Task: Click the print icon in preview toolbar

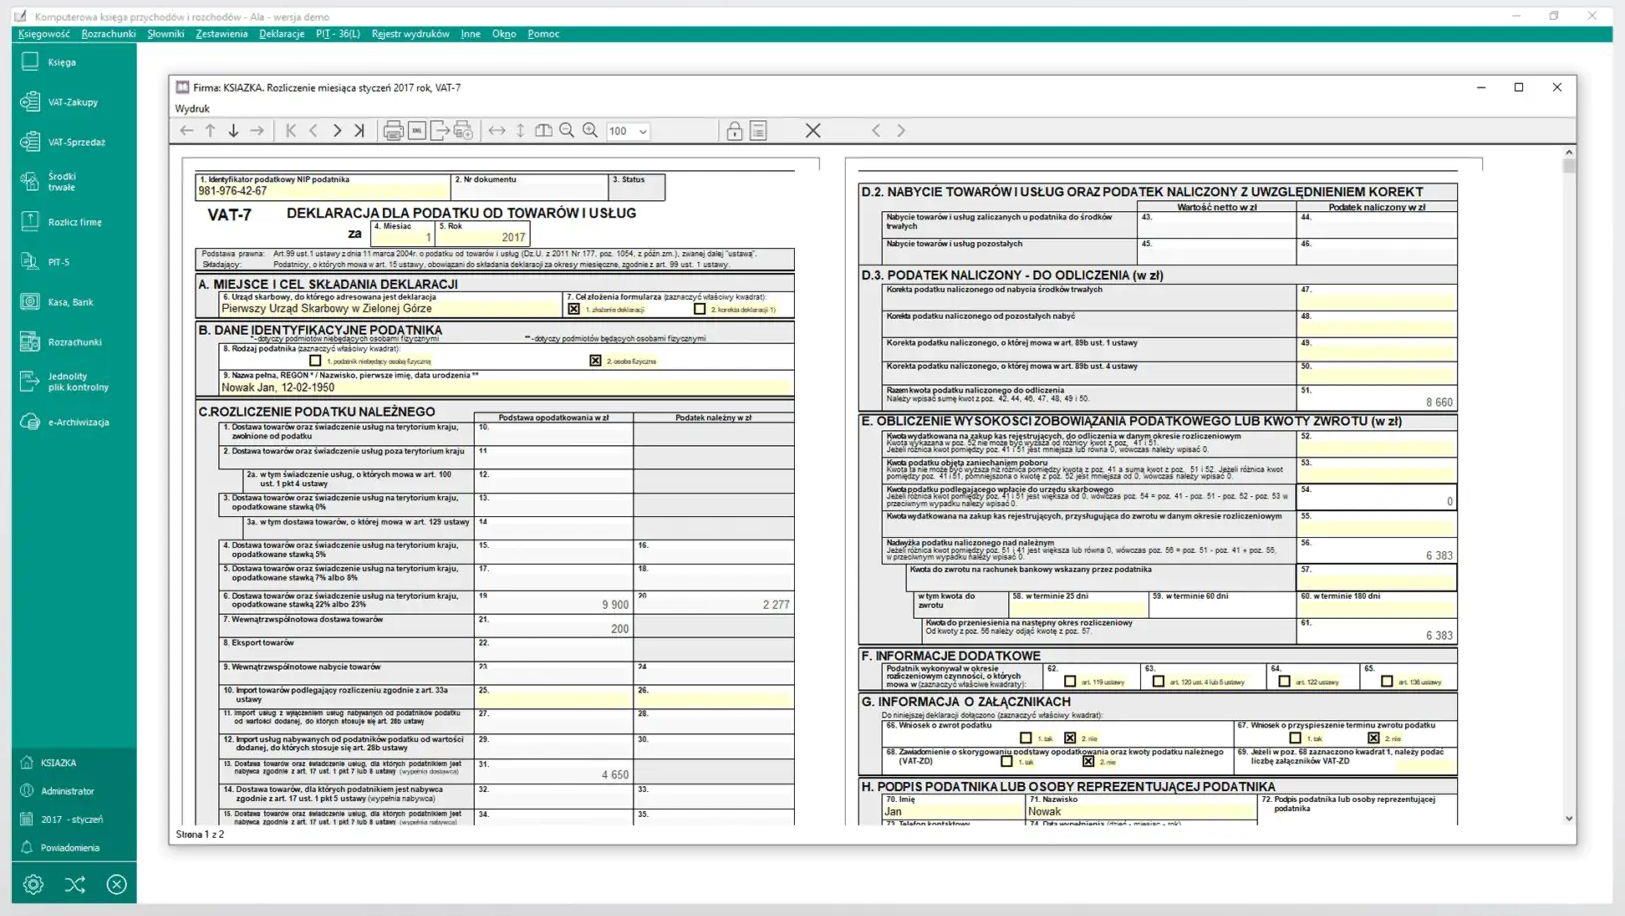Action: tap(393, 131)
